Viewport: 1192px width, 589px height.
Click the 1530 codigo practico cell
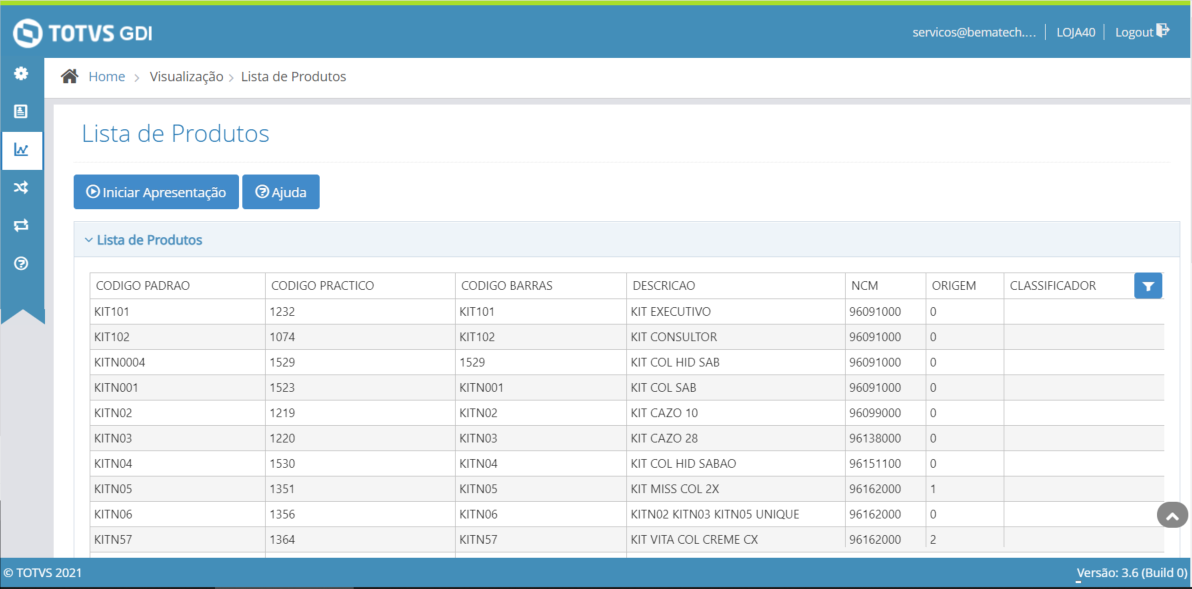[360, 464]
